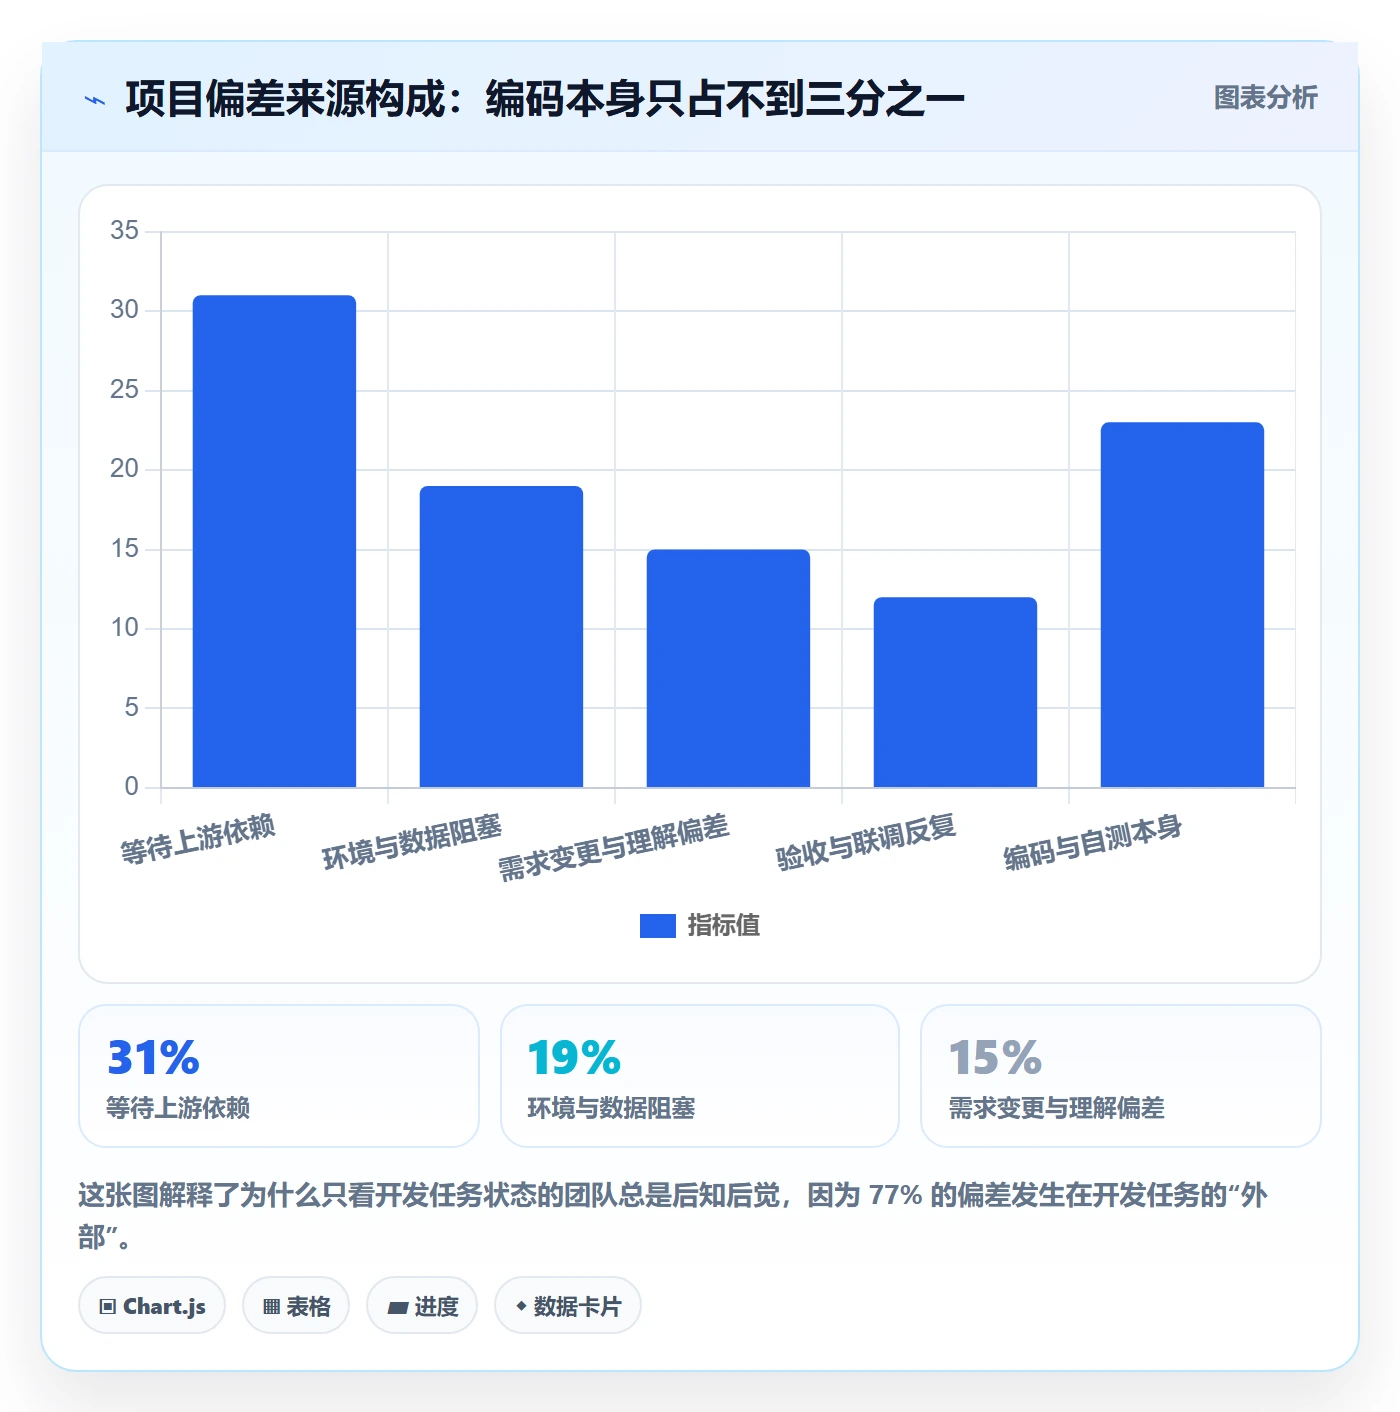Toggle the 指标值 legend color swatch
Viewport: 1400px width, 1412px height.
pyautogui.click(x=657, y=926)
